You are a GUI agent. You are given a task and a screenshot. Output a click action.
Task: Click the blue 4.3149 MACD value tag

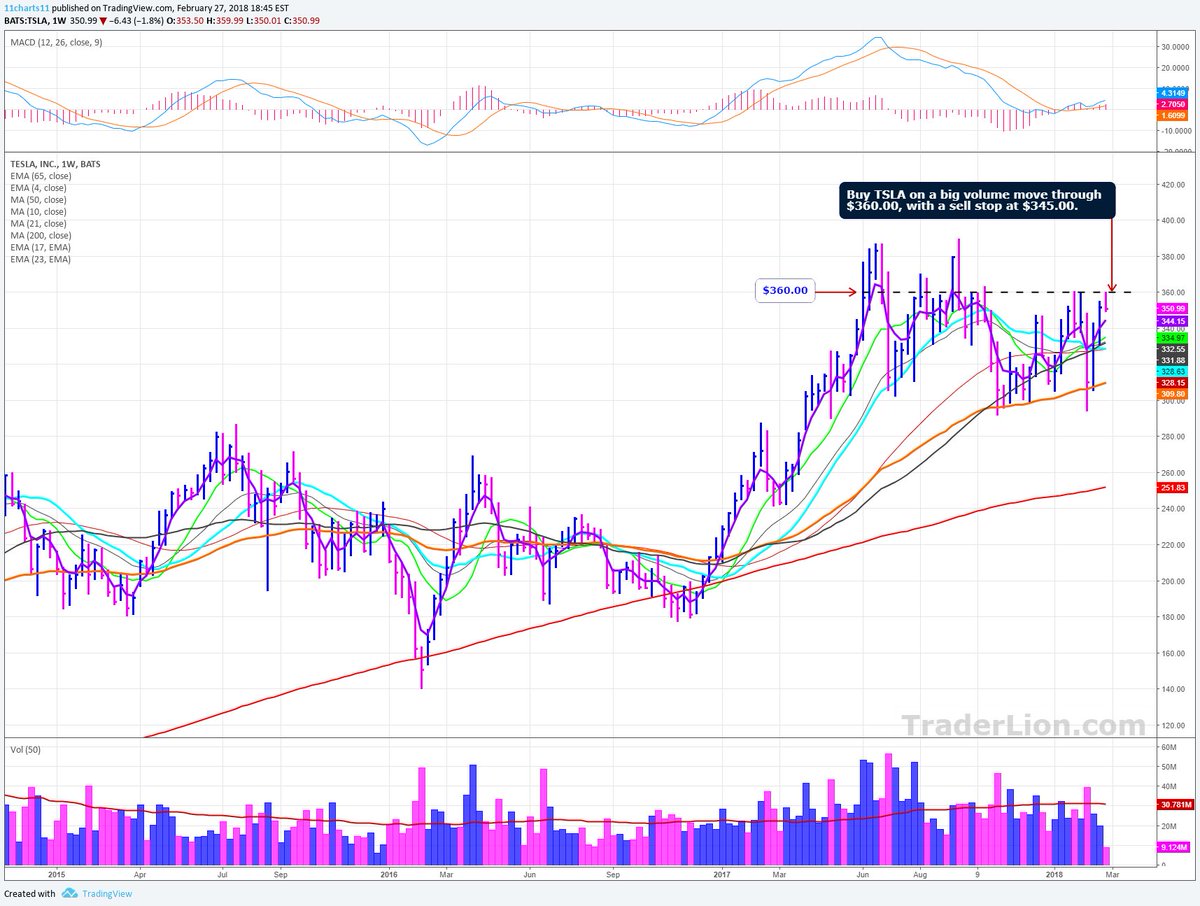(x=1172, y=92)
